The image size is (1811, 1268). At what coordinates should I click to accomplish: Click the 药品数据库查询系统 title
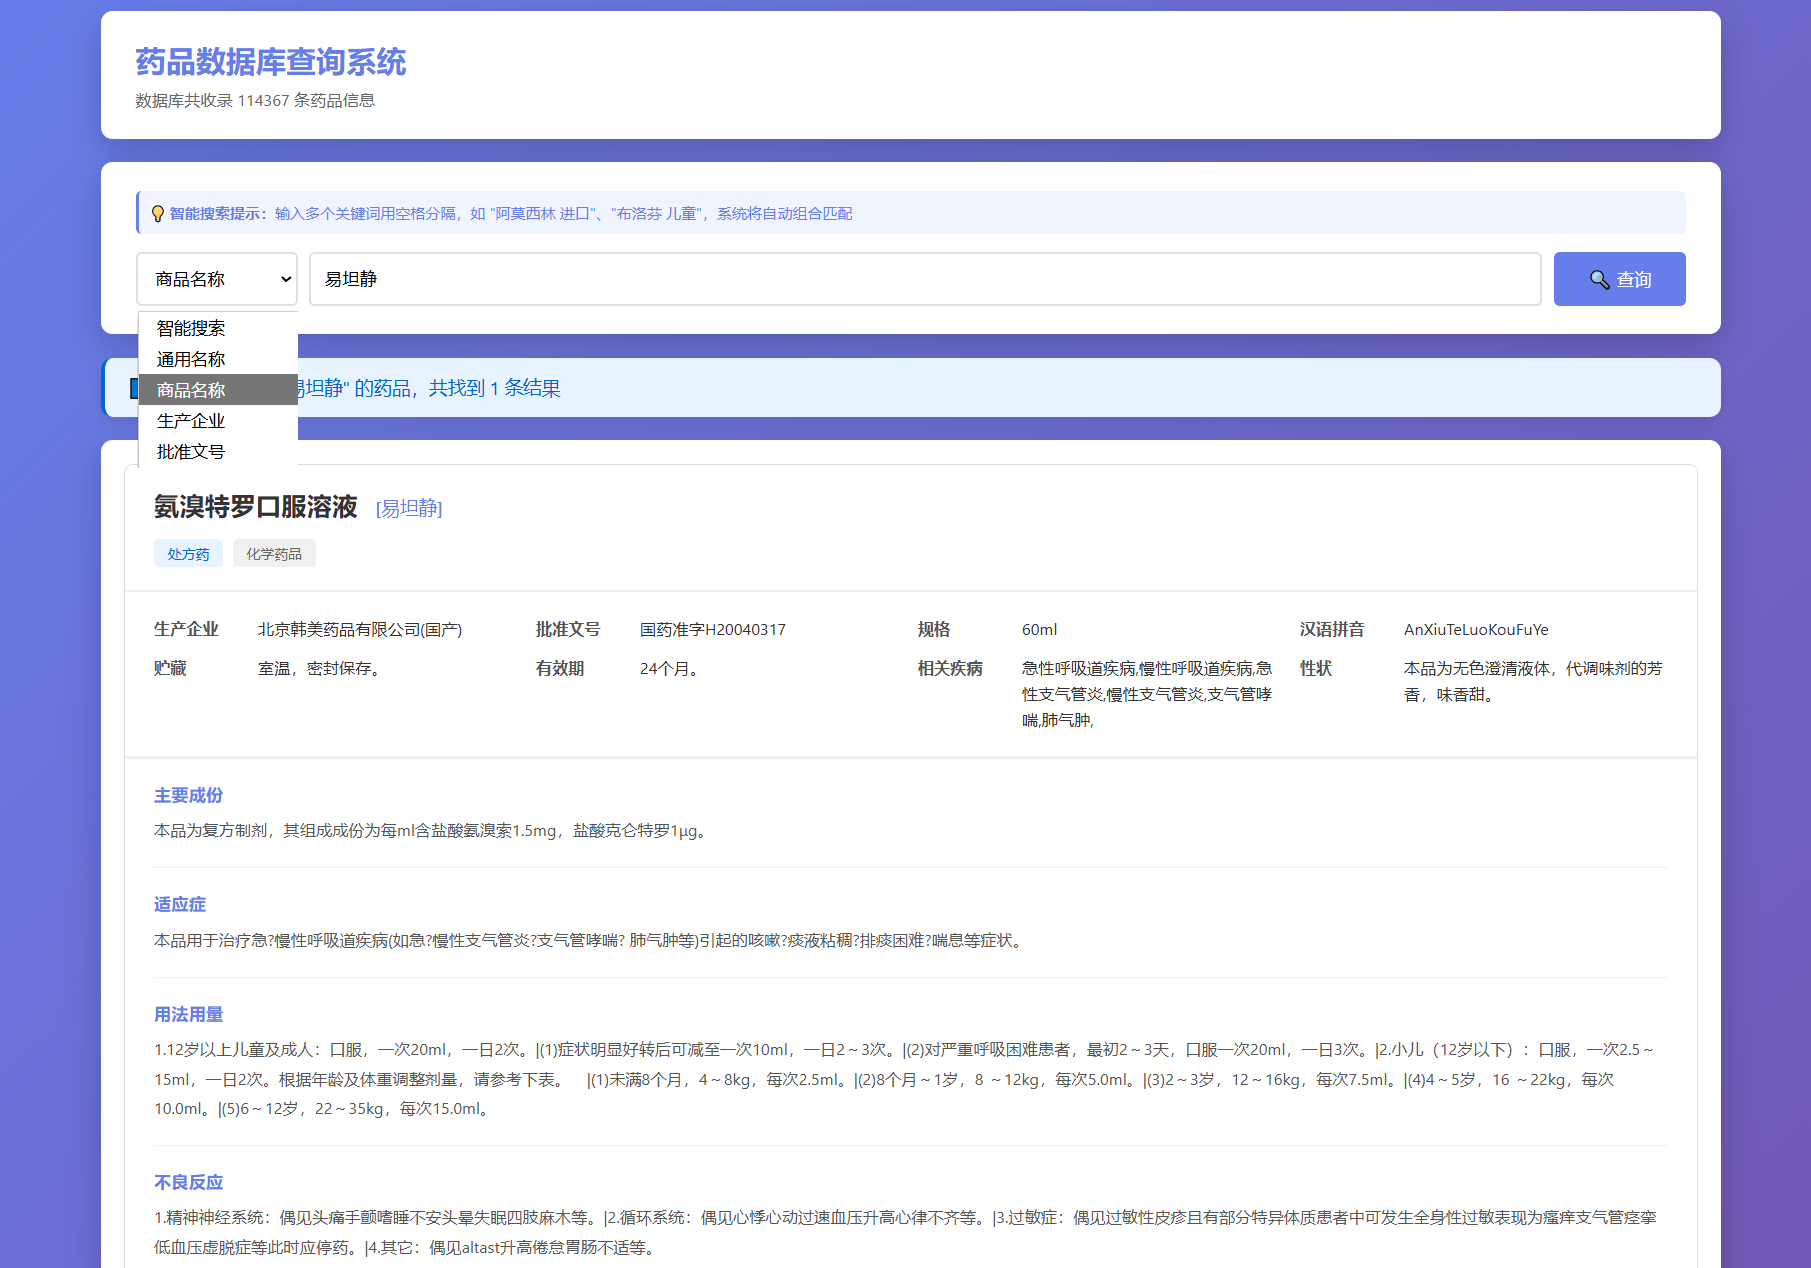(x=270, y=62)
